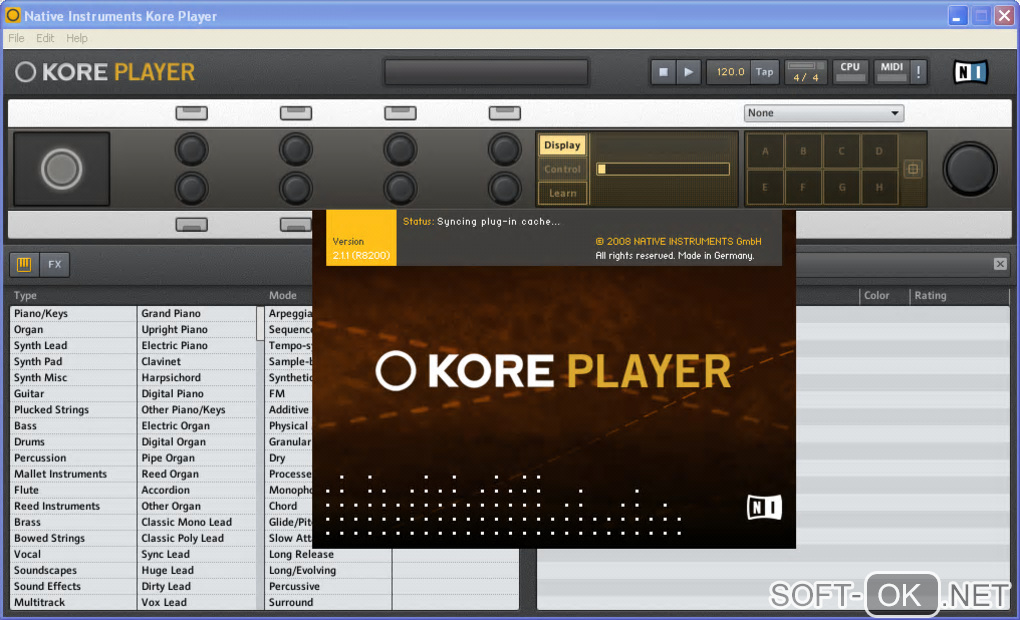
Task: Open the File menu
Action: [x=16, y=38]
